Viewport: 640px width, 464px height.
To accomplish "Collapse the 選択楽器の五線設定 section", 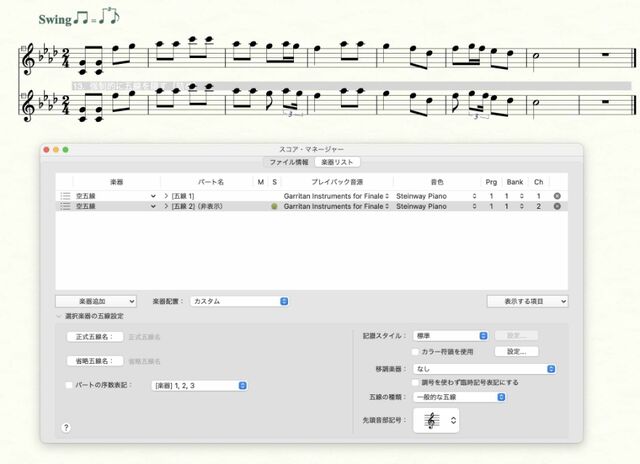I will (x=59, y=316).
